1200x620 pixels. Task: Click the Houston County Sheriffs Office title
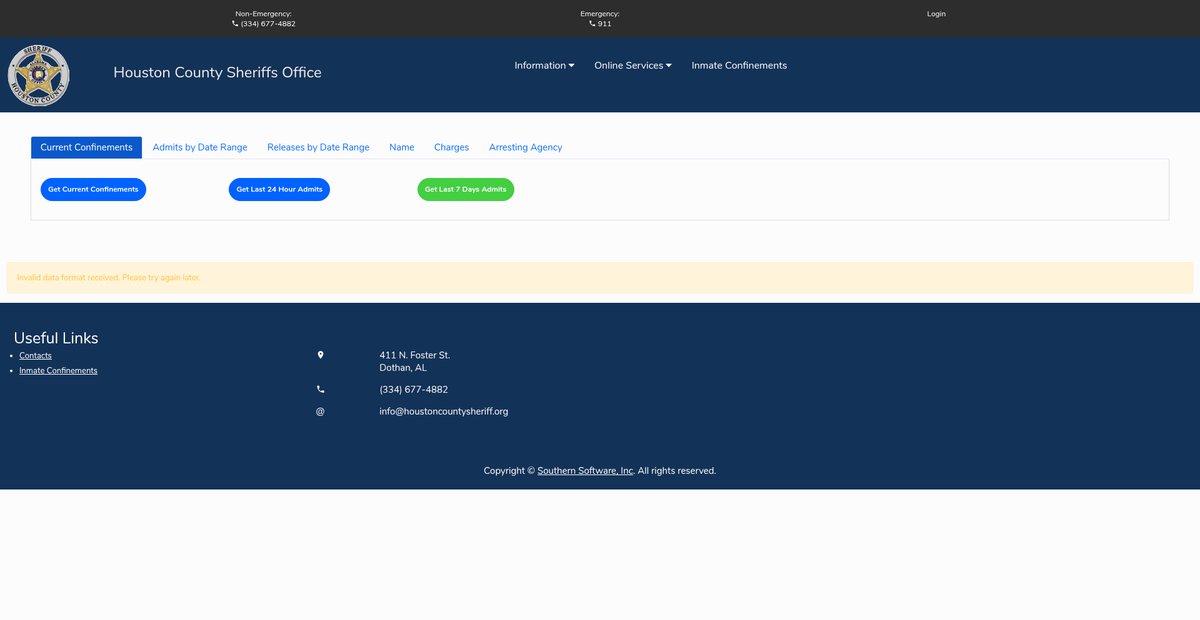click(x=217, y=73)
